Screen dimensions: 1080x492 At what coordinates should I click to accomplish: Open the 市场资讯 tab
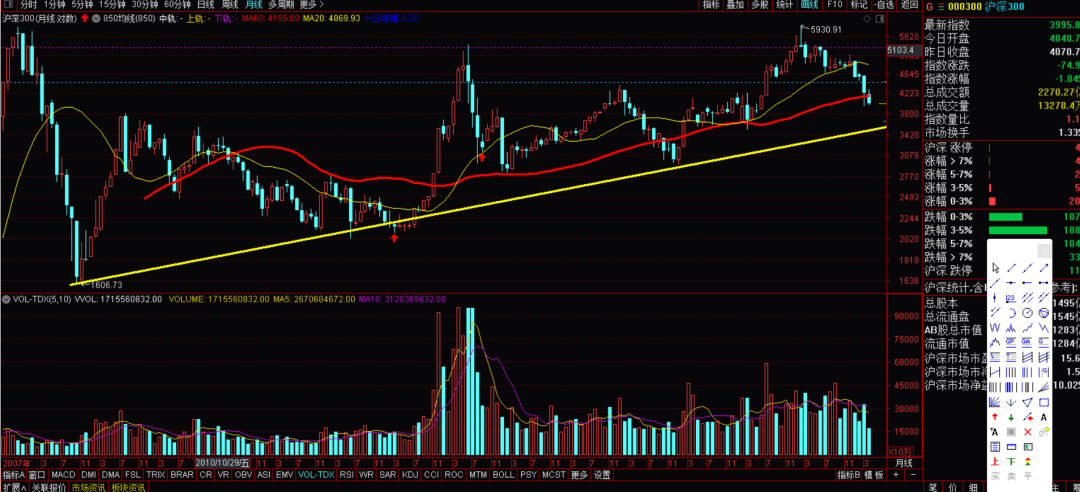(90, 487)
